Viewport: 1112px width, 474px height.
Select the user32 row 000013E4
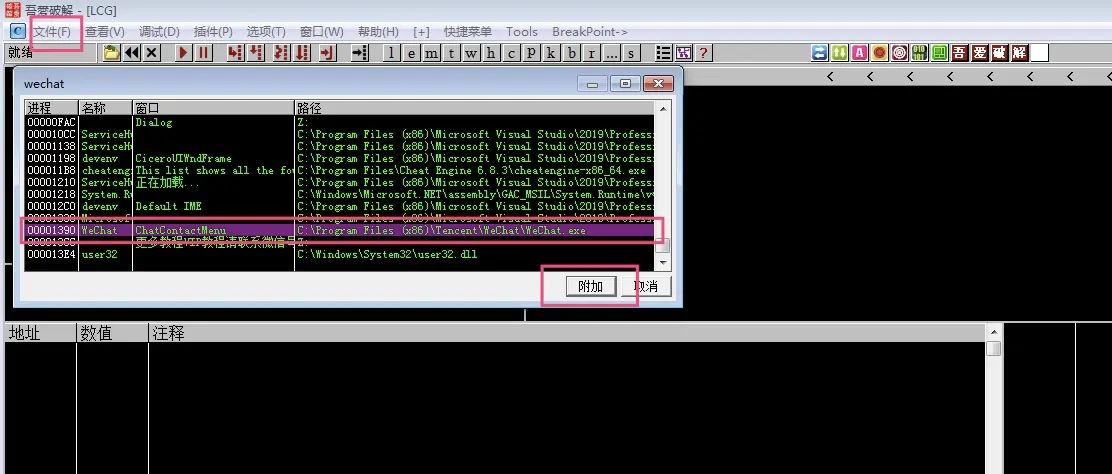[340, 254]
